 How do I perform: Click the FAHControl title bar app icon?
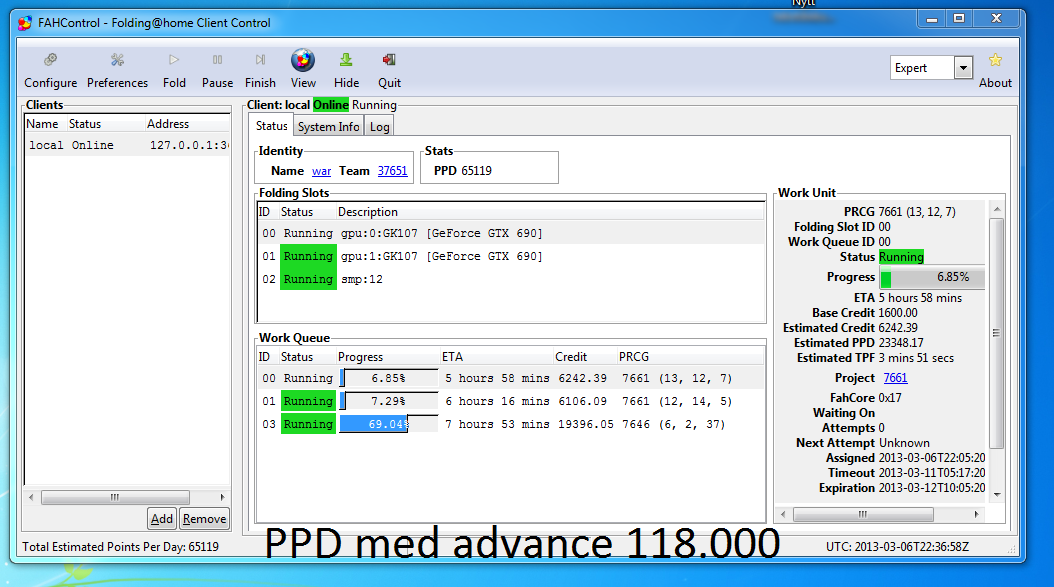(x=25, y=23)
